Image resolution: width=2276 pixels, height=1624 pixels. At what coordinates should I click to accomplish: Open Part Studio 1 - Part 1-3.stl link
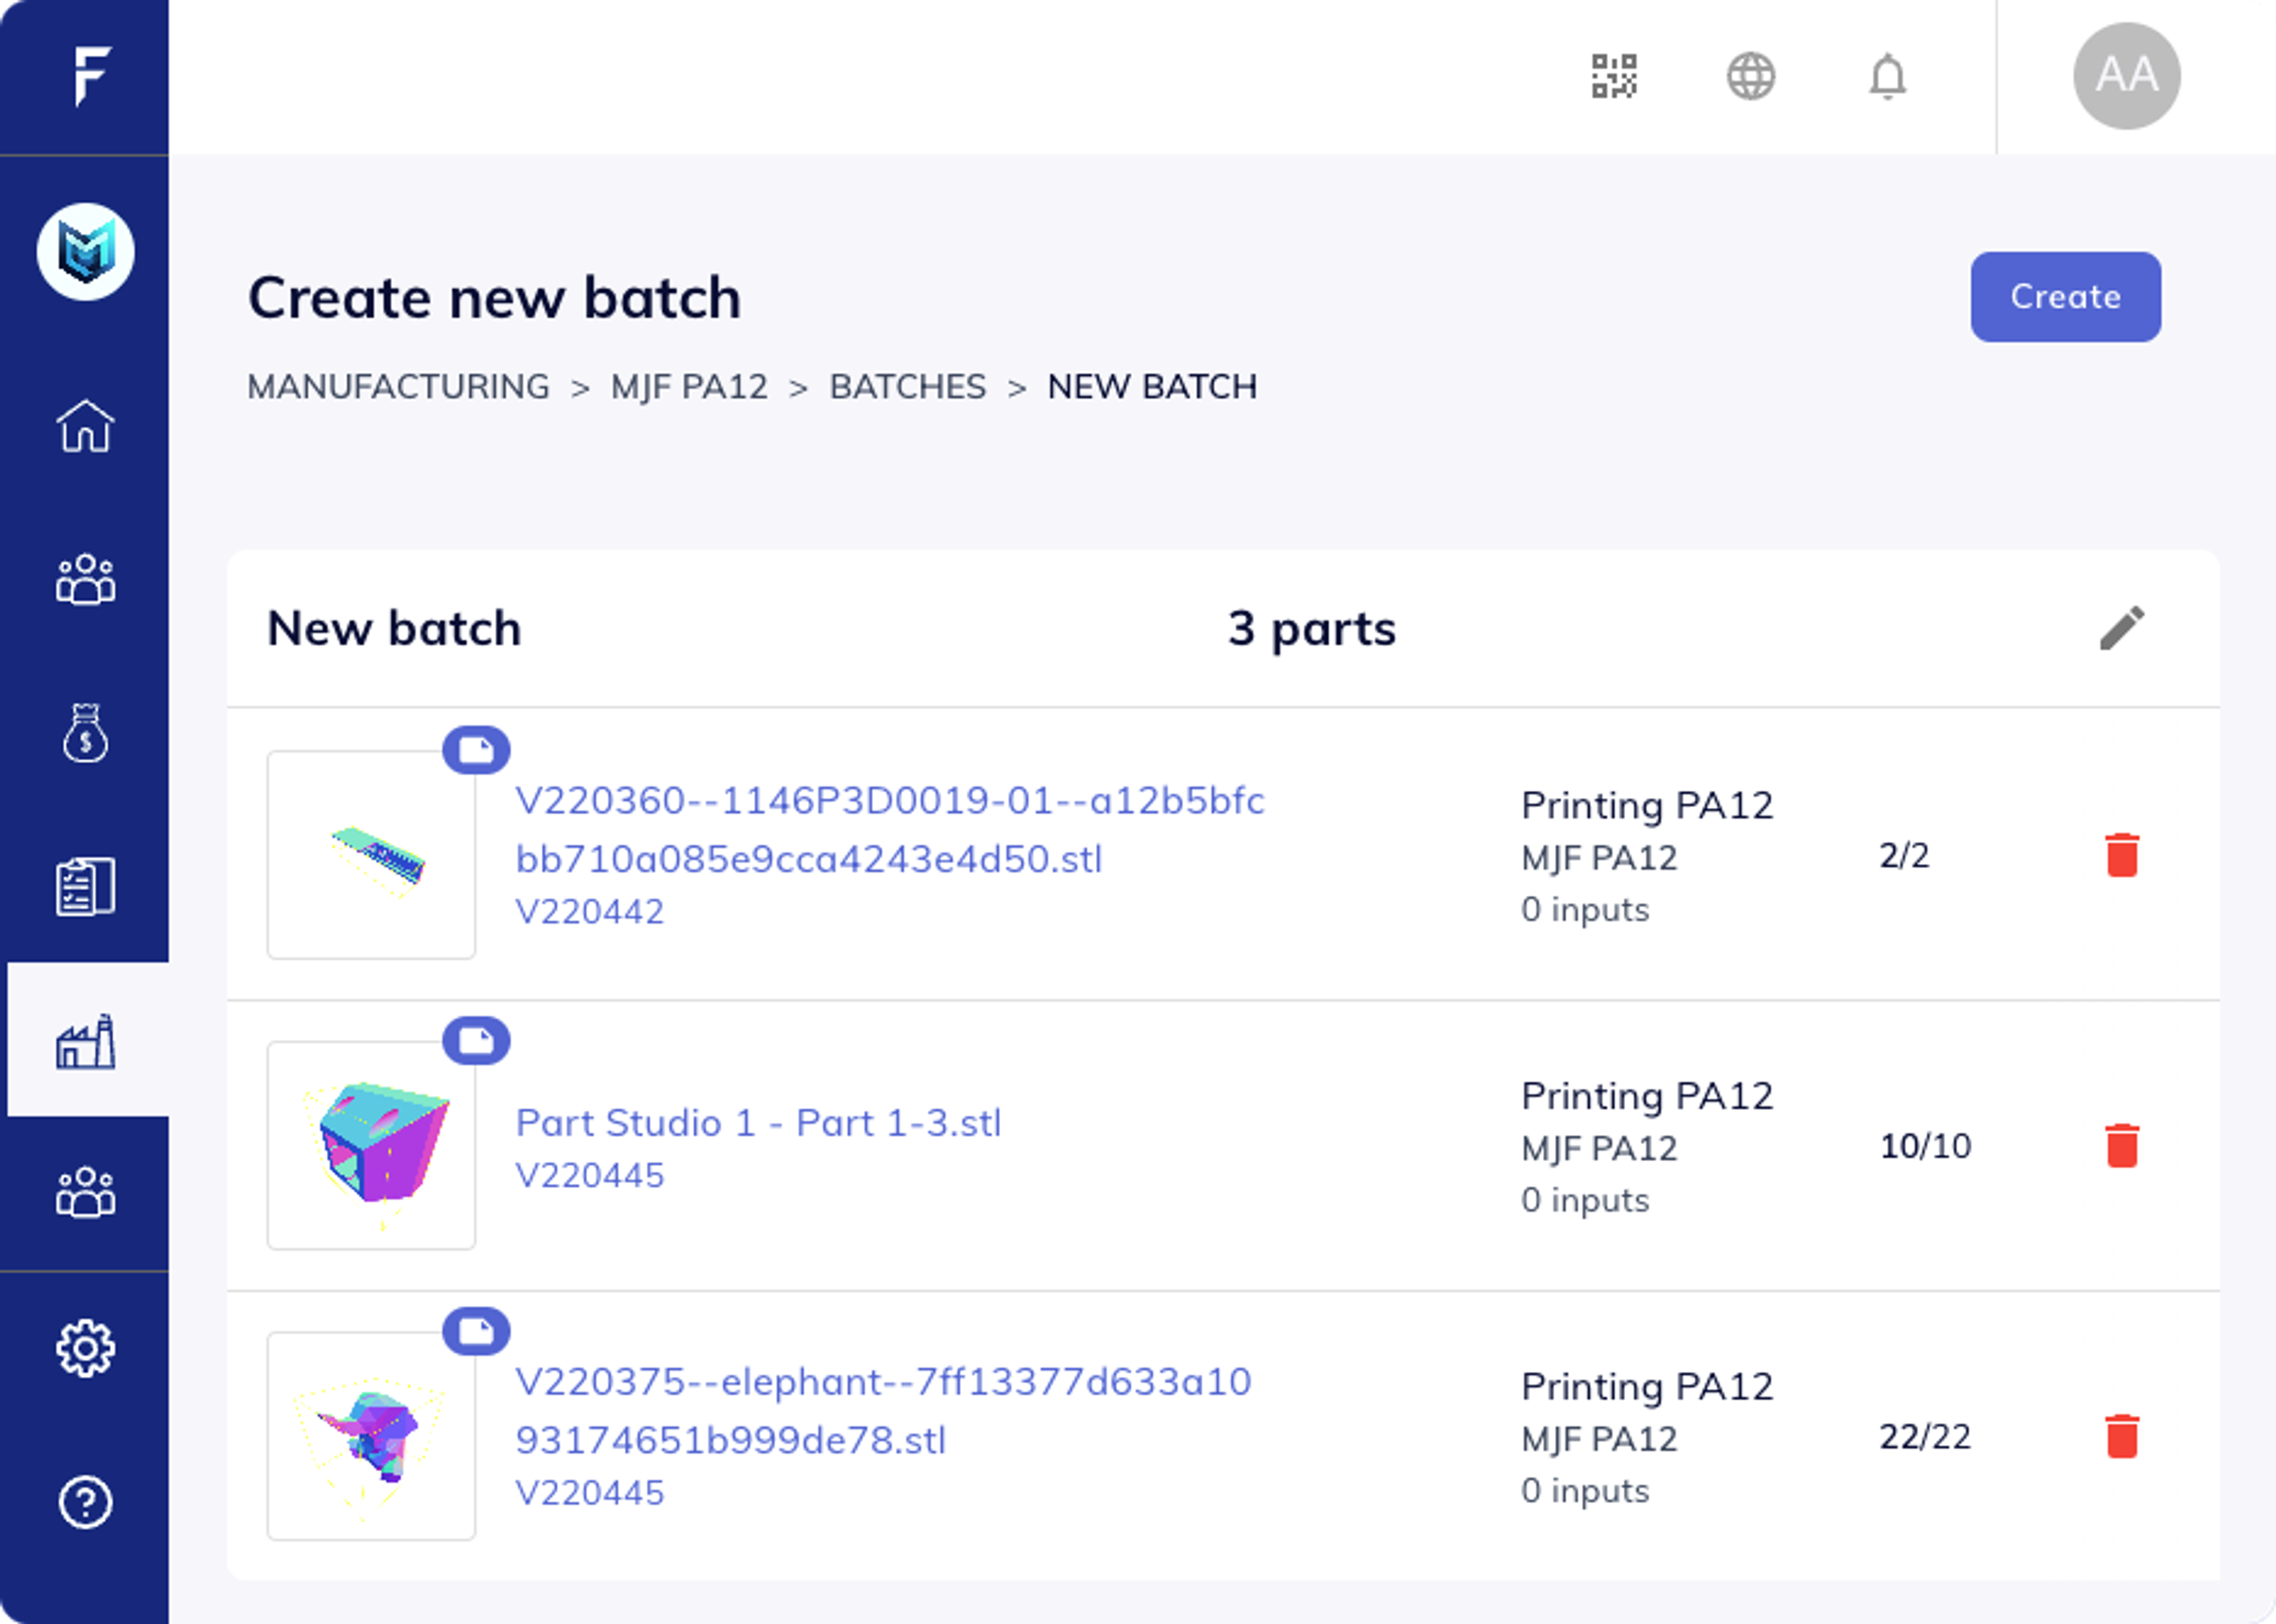(x=757, y=1123)
